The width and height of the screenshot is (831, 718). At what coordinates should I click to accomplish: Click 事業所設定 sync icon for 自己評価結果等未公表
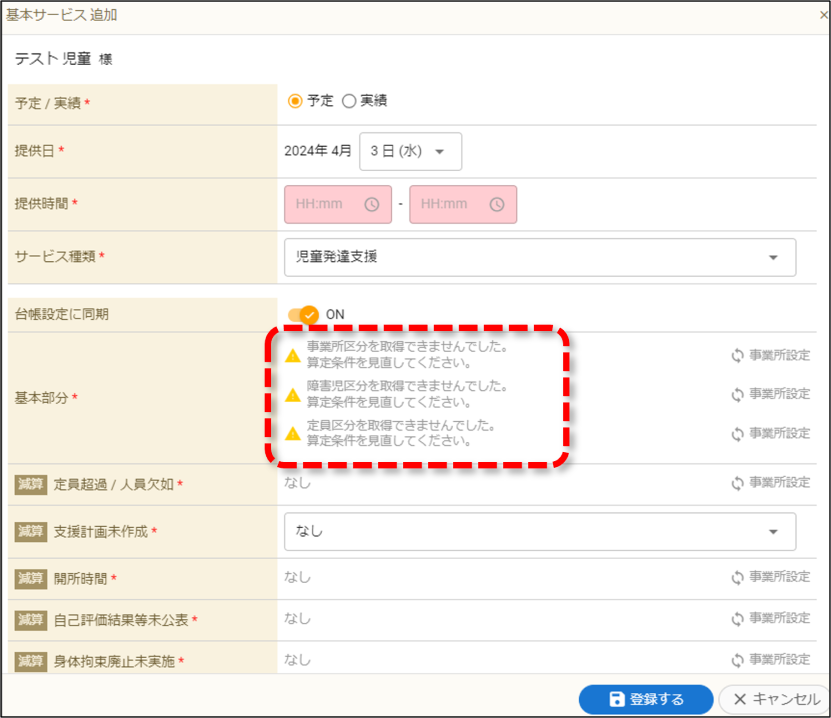[x=738, y=619]
